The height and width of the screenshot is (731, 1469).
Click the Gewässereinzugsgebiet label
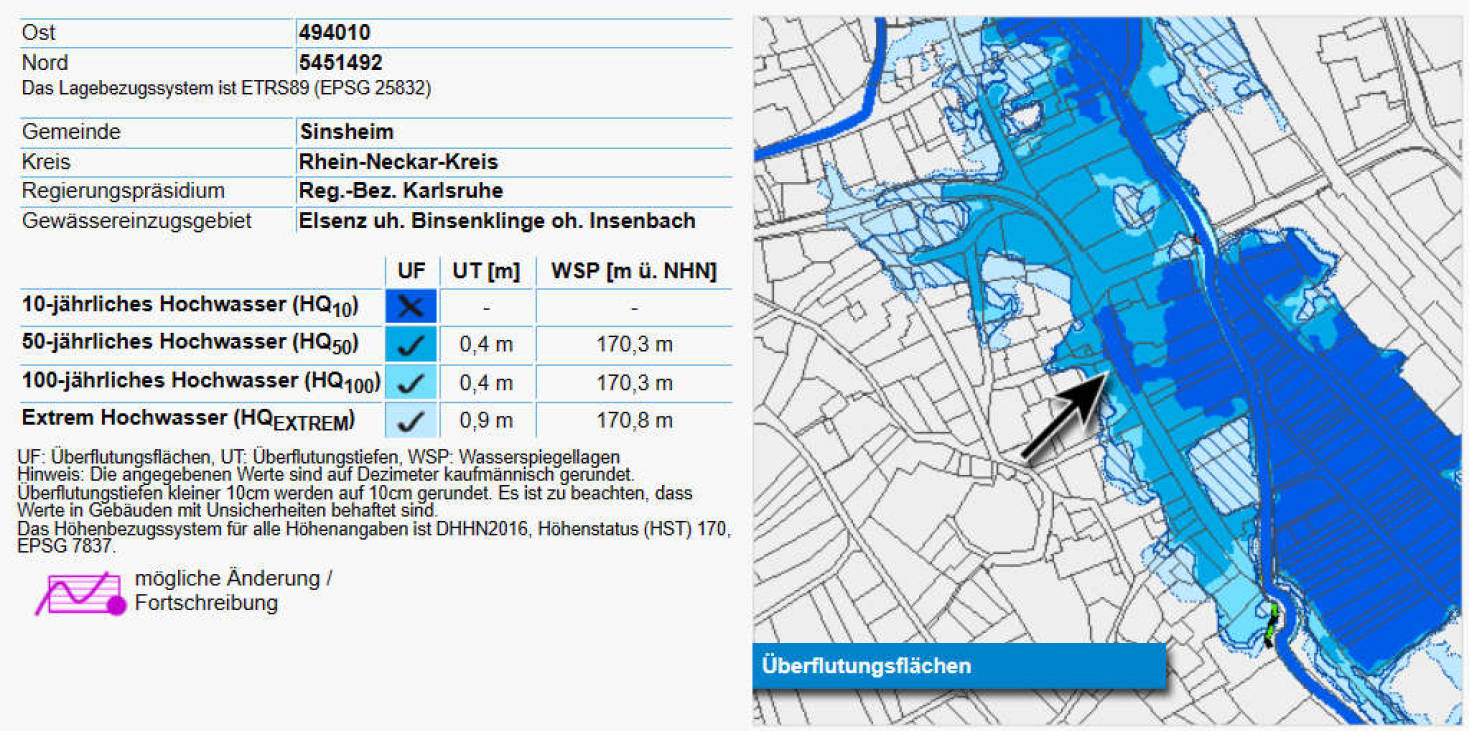tap(137, 221)
